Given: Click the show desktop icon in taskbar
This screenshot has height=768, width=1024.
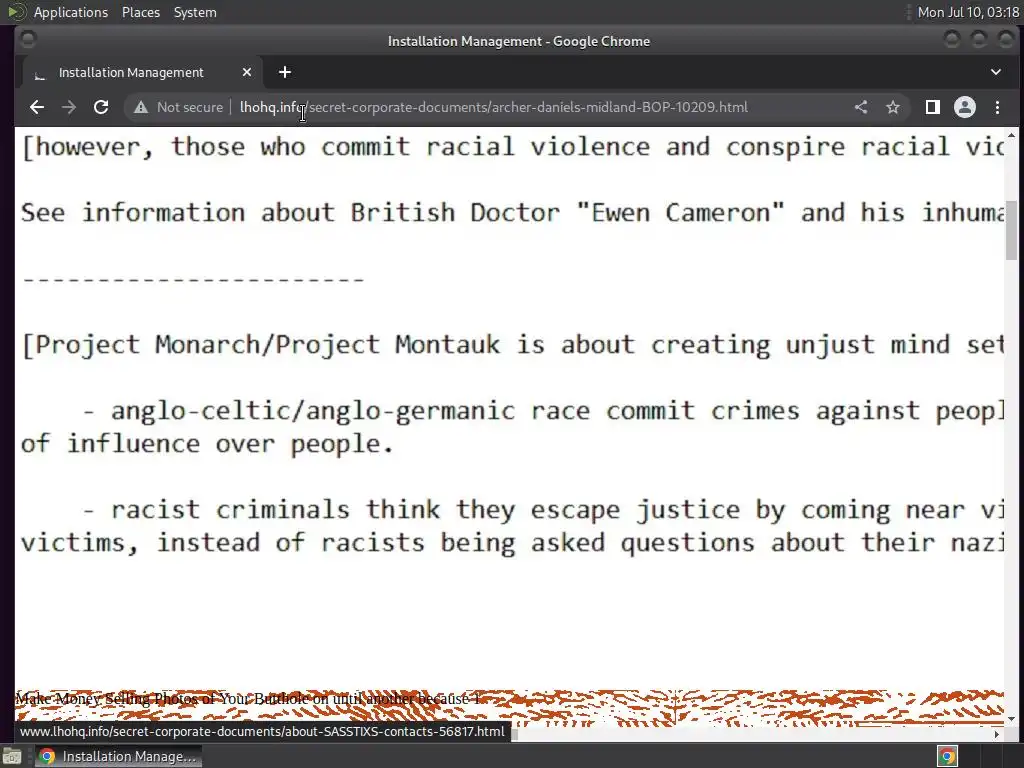Looking at the screenshot, I should [12, 756].
